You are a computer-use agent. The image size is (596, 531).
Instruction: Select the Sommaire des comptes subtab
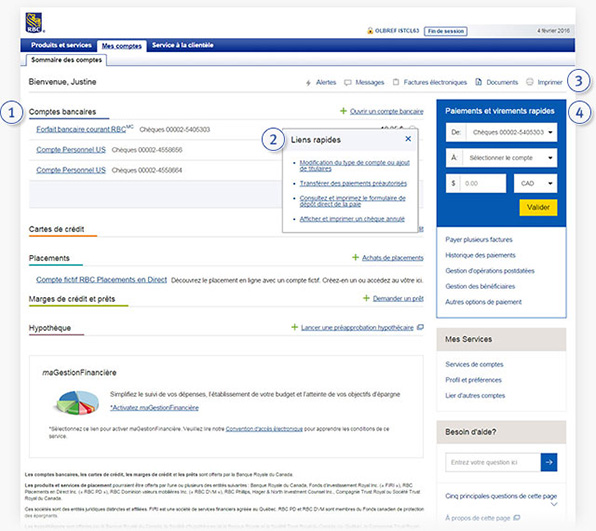[x=67, y=60]
